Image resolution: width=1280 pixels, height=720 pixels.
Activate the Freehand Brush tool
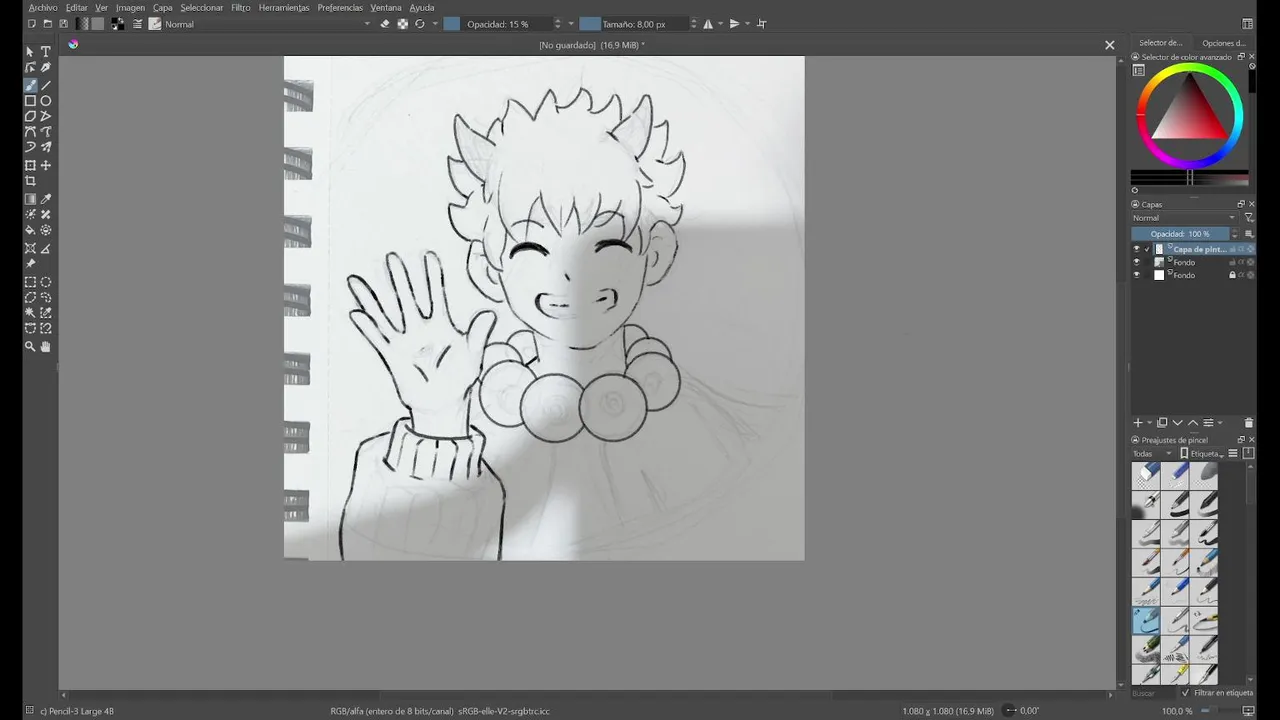30,85
